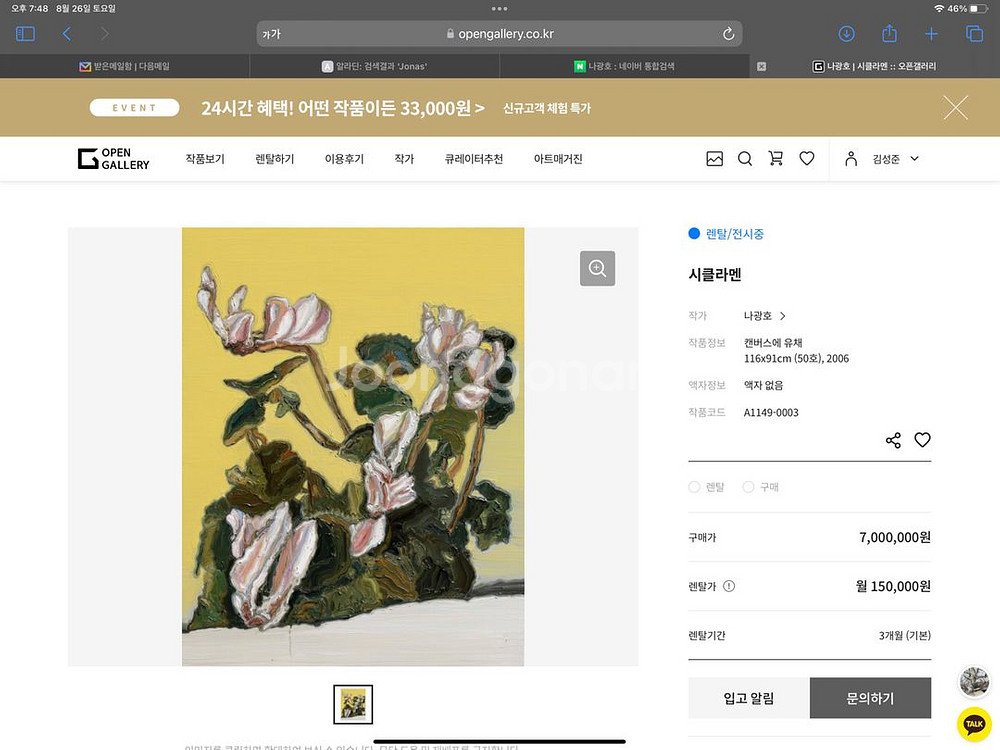Screen dimensions: 1000x750
Task: Click the main 시클라멘 painting image
Action: pos(353,446)
